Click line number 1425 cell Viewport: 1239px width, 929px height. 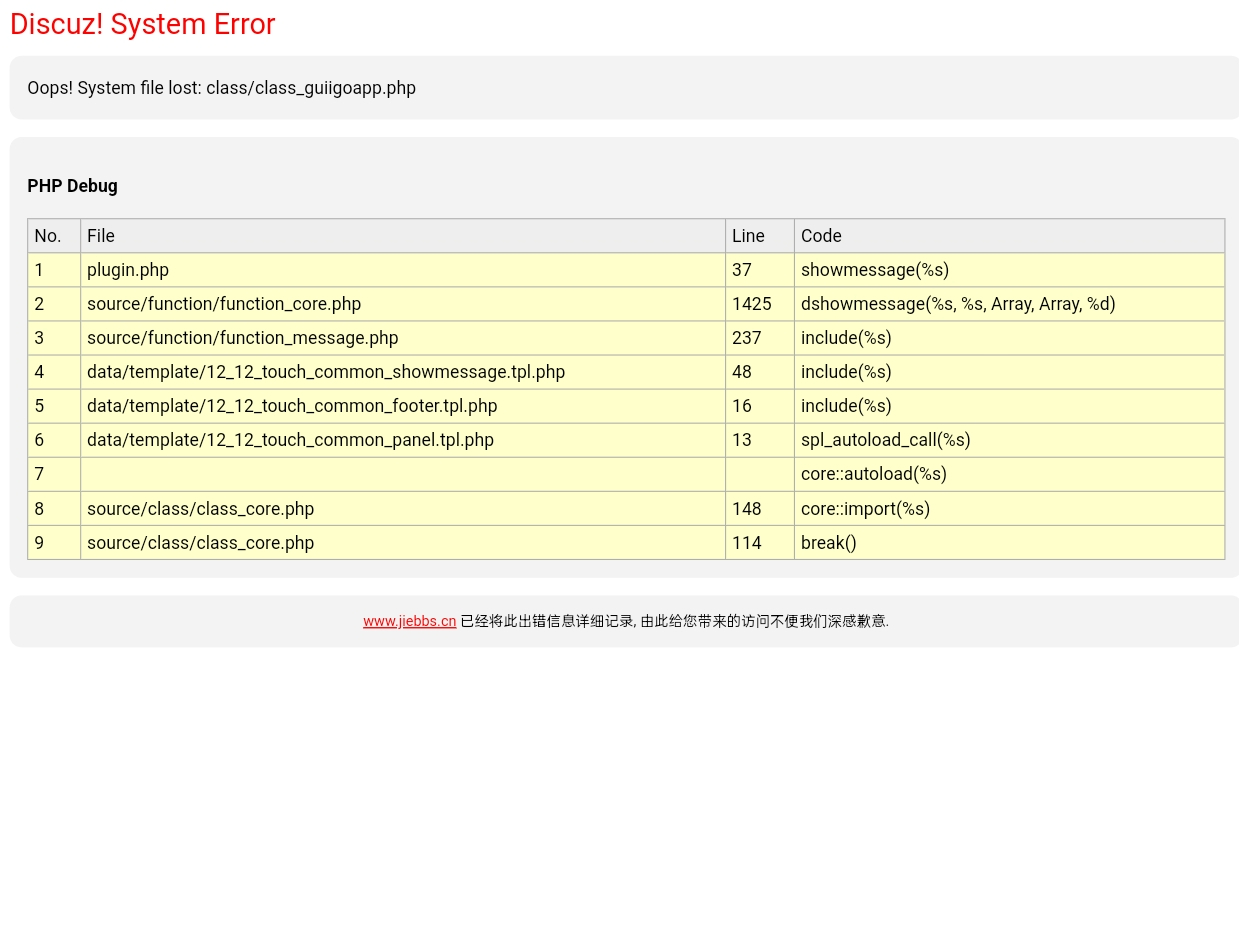[752, 304]
